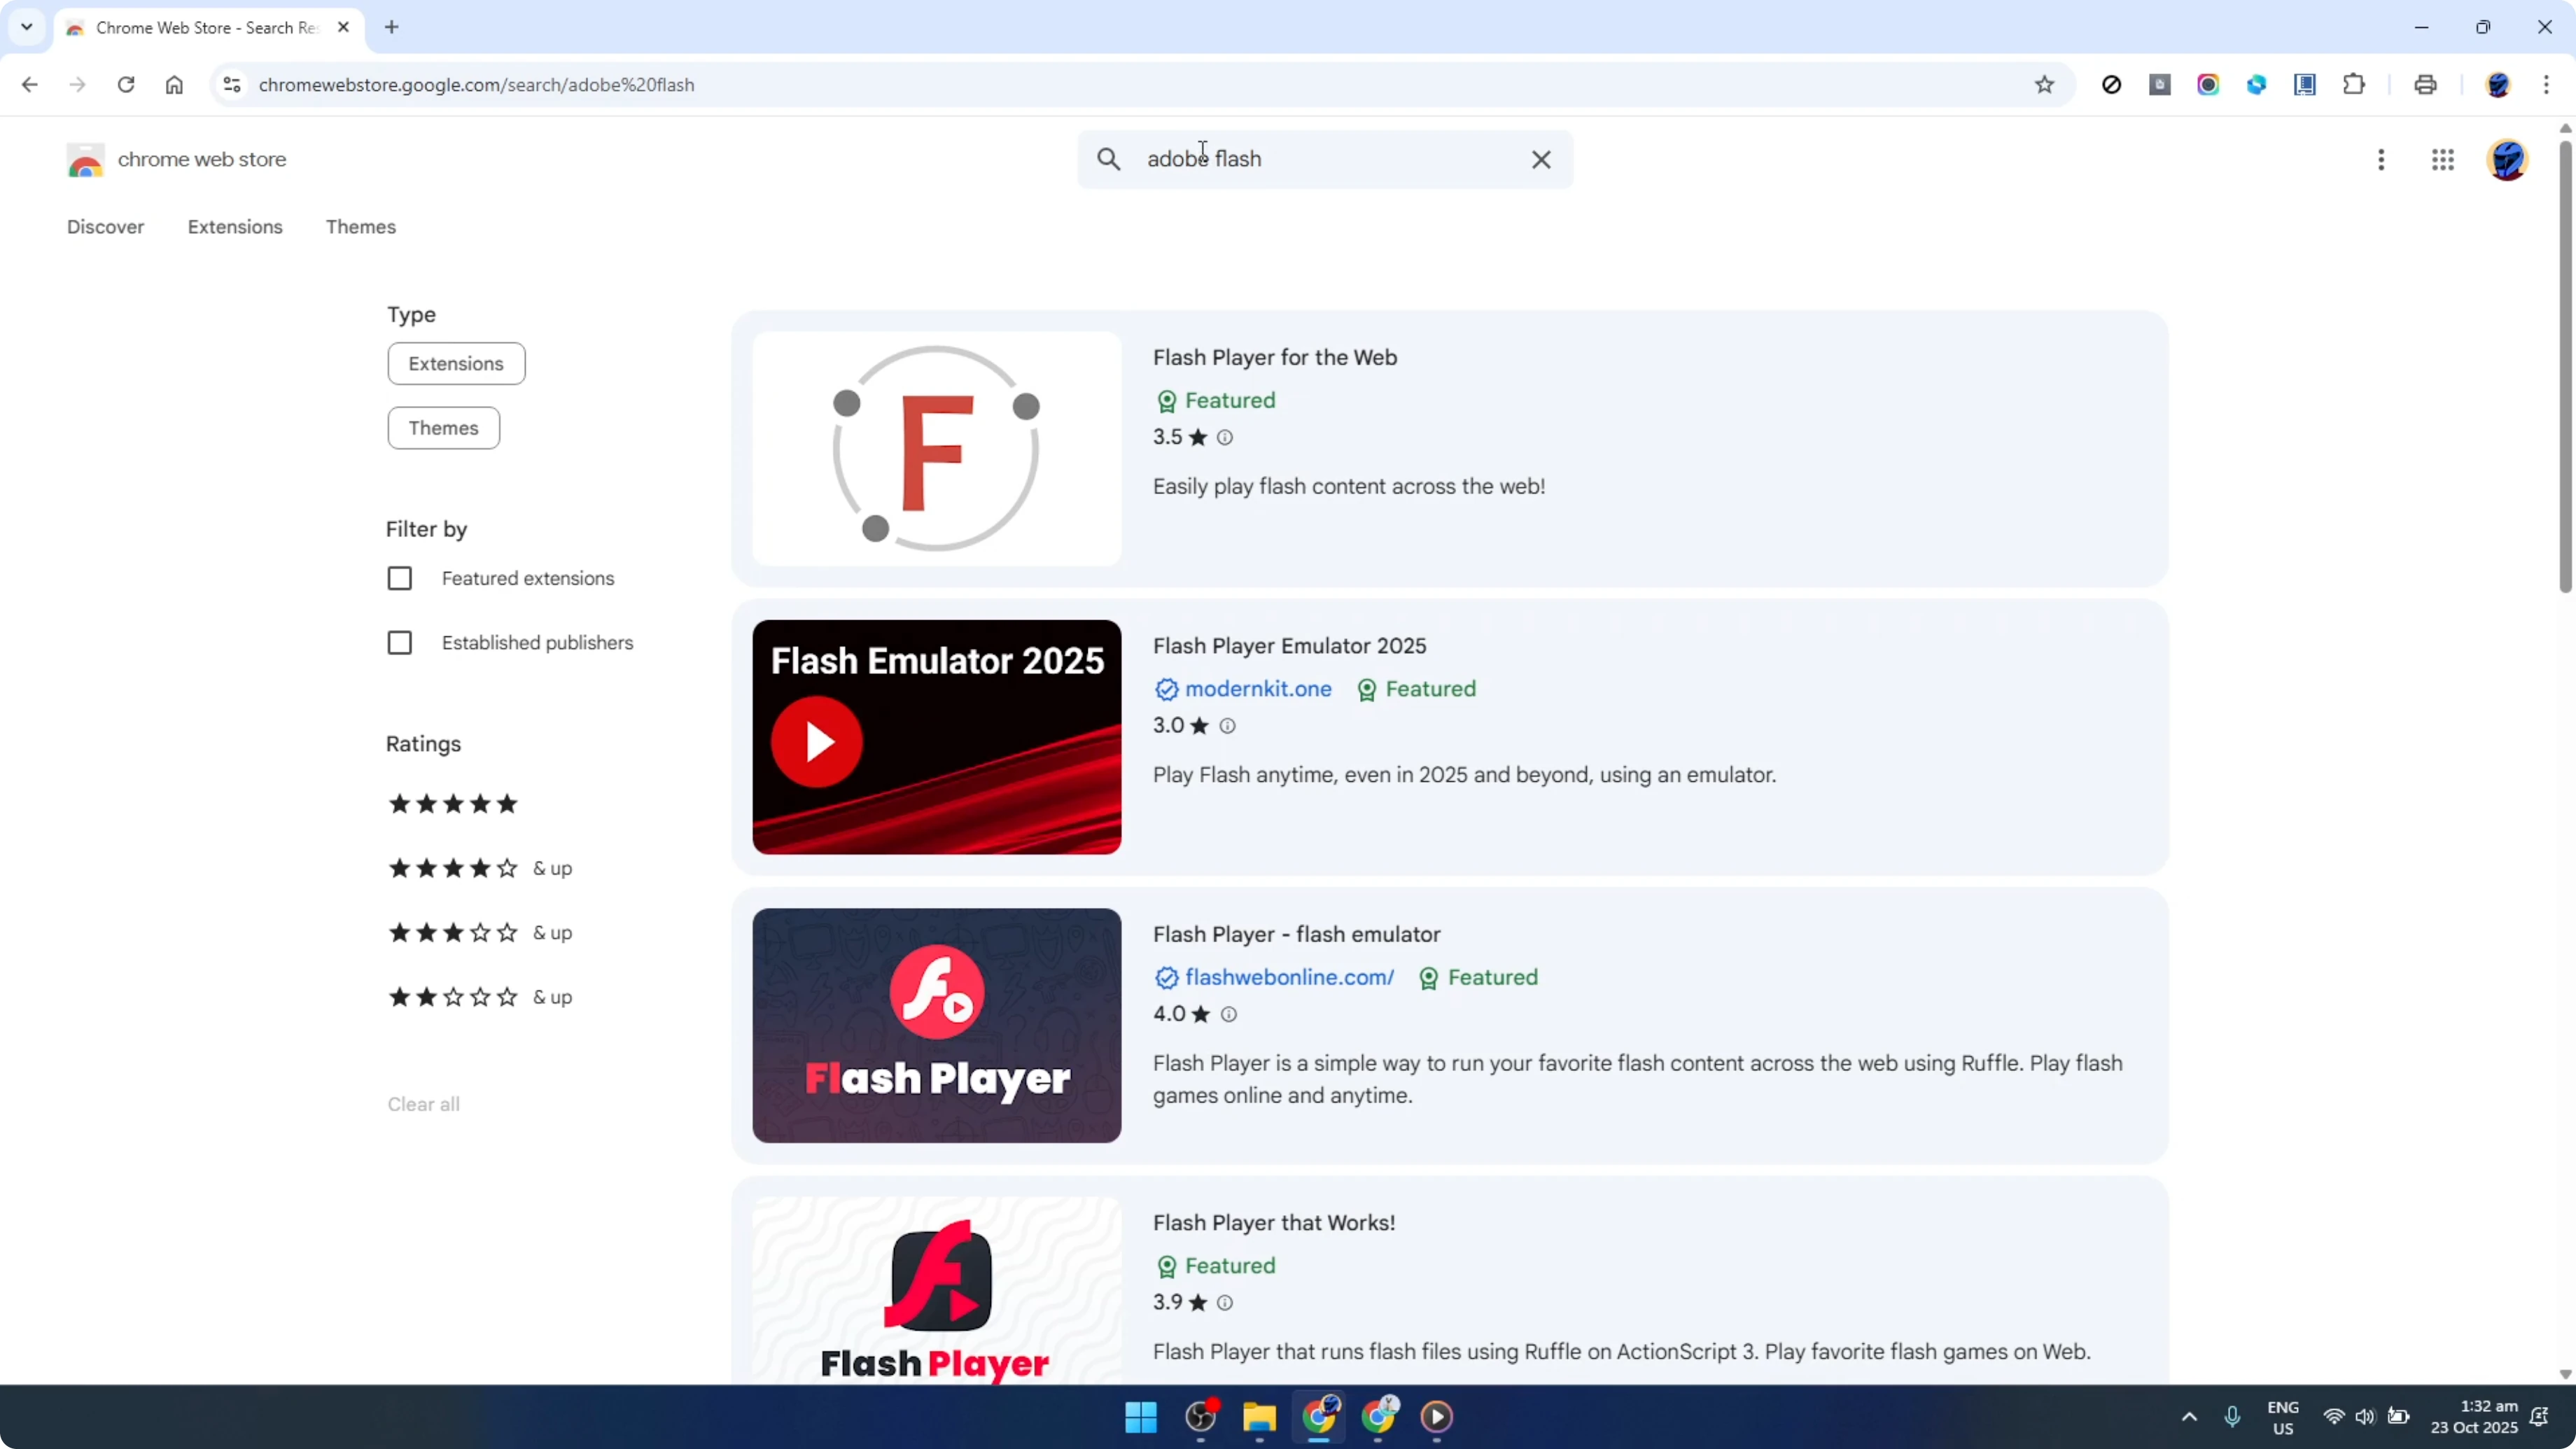Open the Extensions puzzle icon in toolbar

[2354, 85]
